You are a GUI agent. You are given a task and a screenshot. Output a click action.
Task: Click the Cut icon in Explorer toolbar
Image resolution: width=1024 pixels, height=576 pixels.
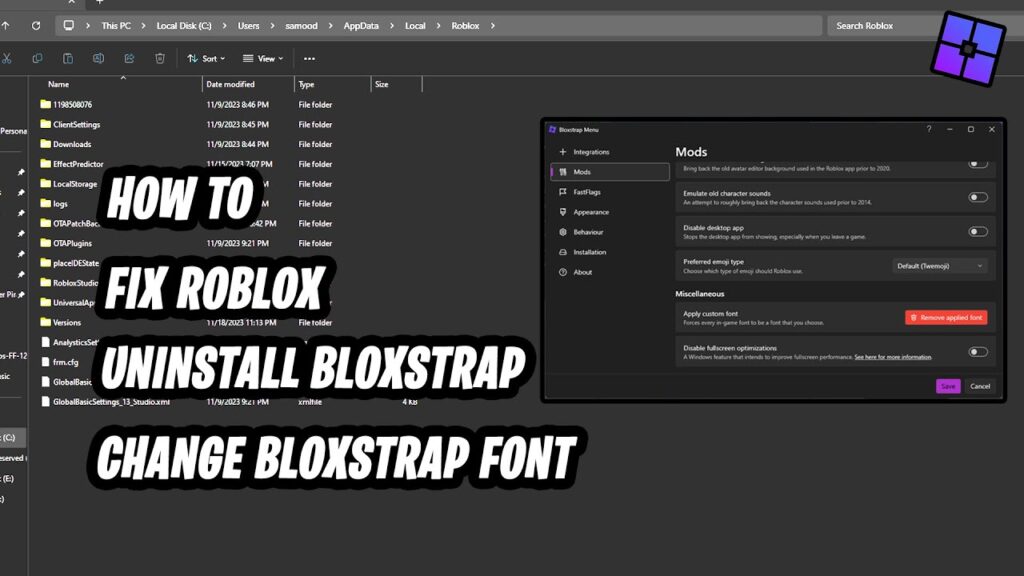pyautogui.click(x=7, y=59)
